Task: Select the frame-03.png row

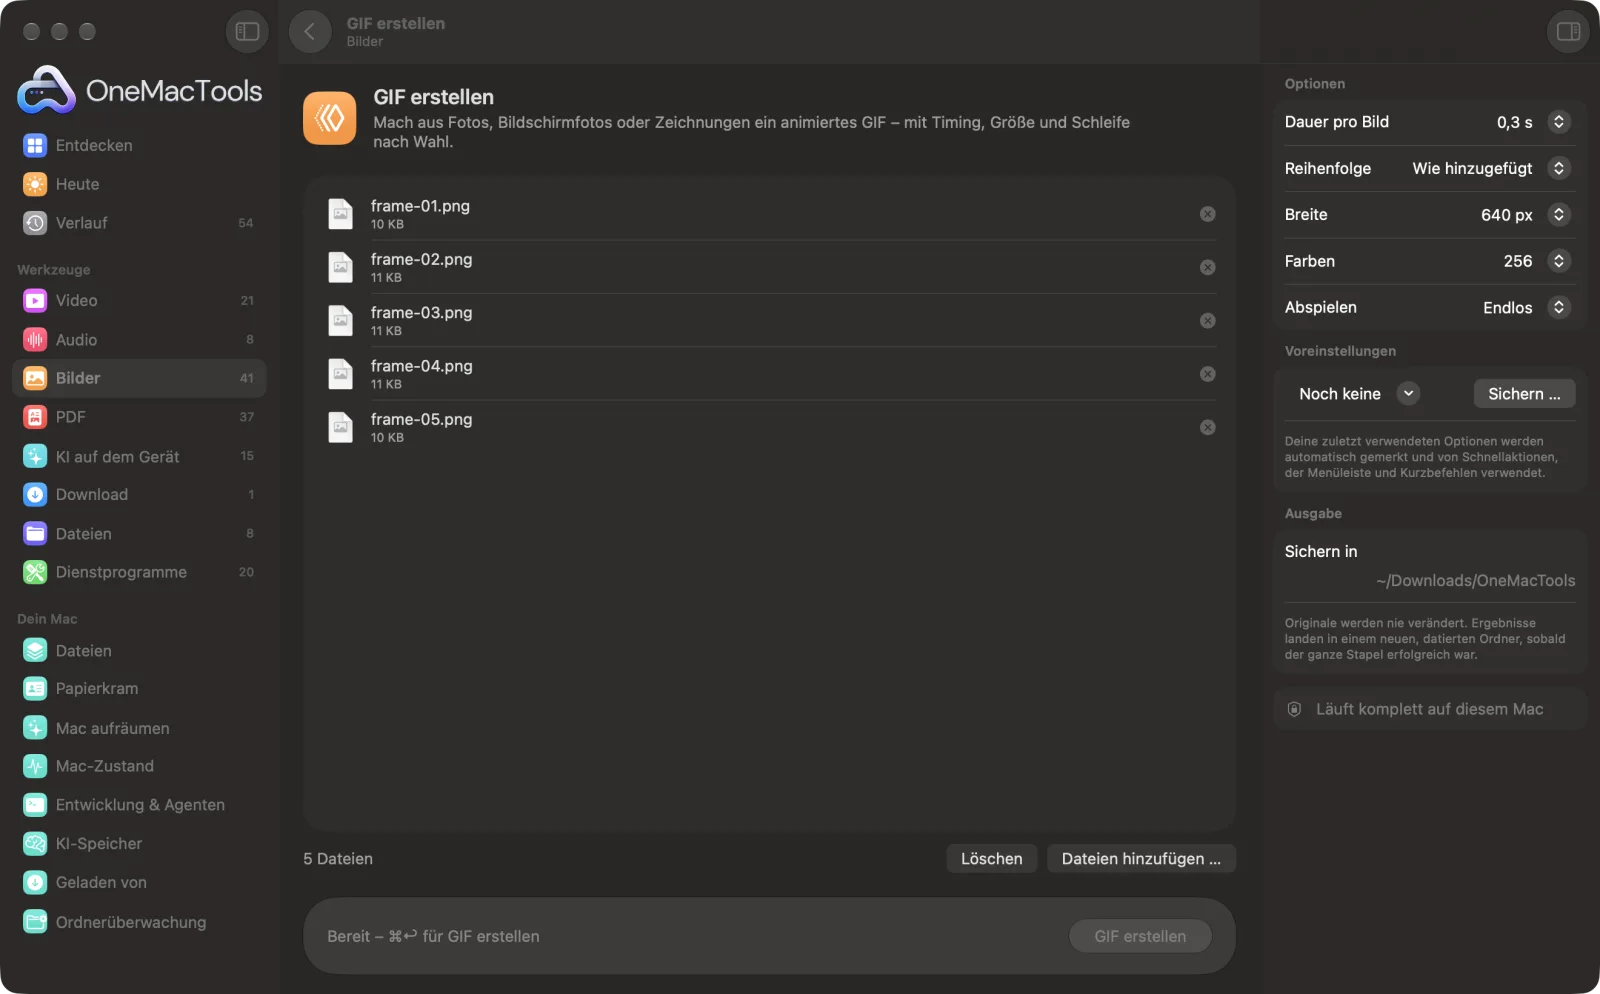Action: (x=770, y=321)
